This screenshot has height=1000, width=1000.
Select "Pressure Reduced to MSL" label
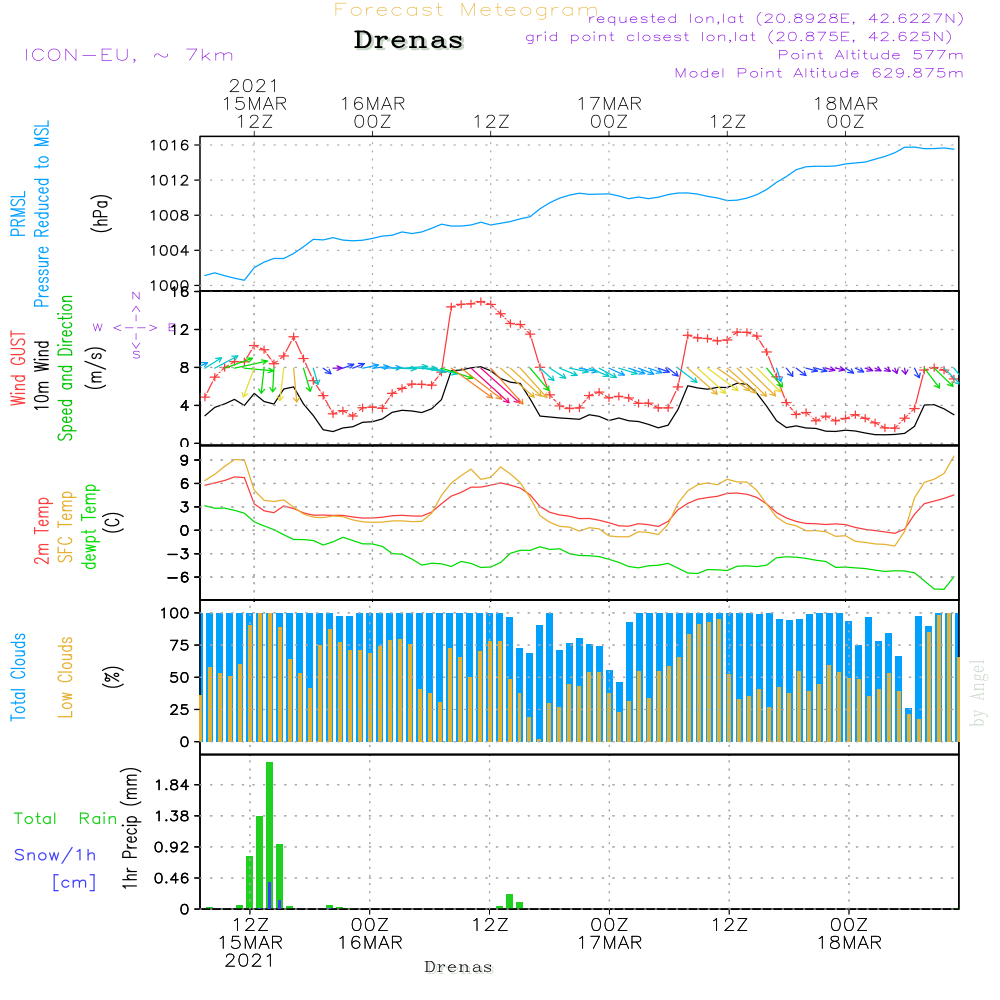pyautogui.click(x=41, y=214)
